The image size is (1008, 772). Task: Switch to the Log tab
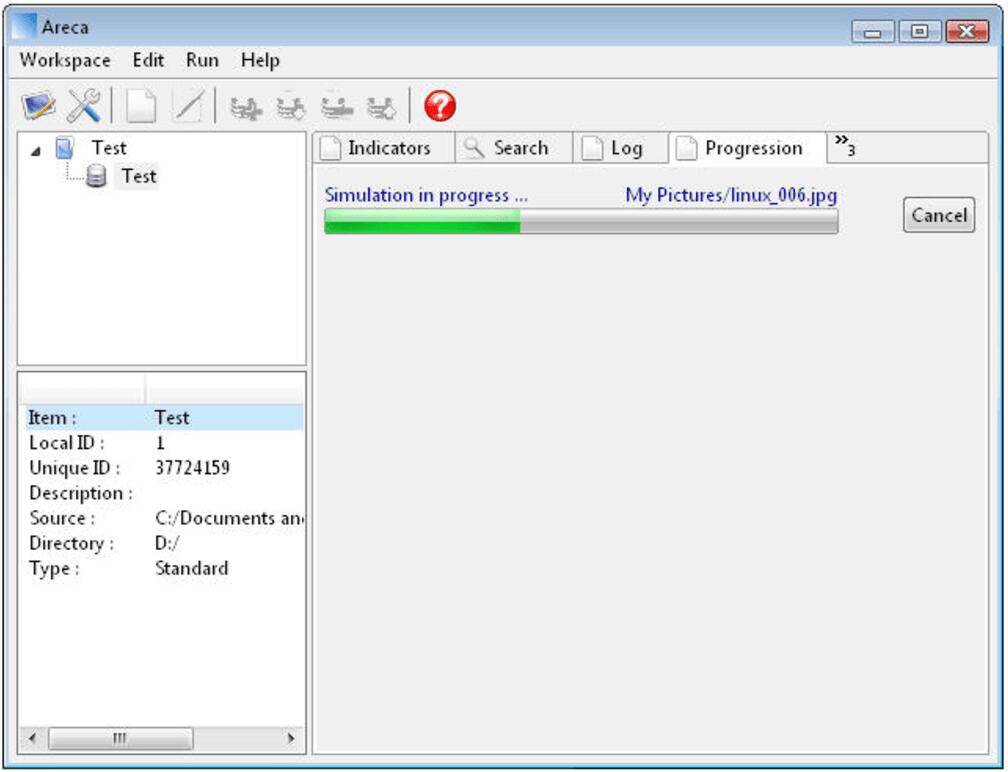[x=620, y=148]
